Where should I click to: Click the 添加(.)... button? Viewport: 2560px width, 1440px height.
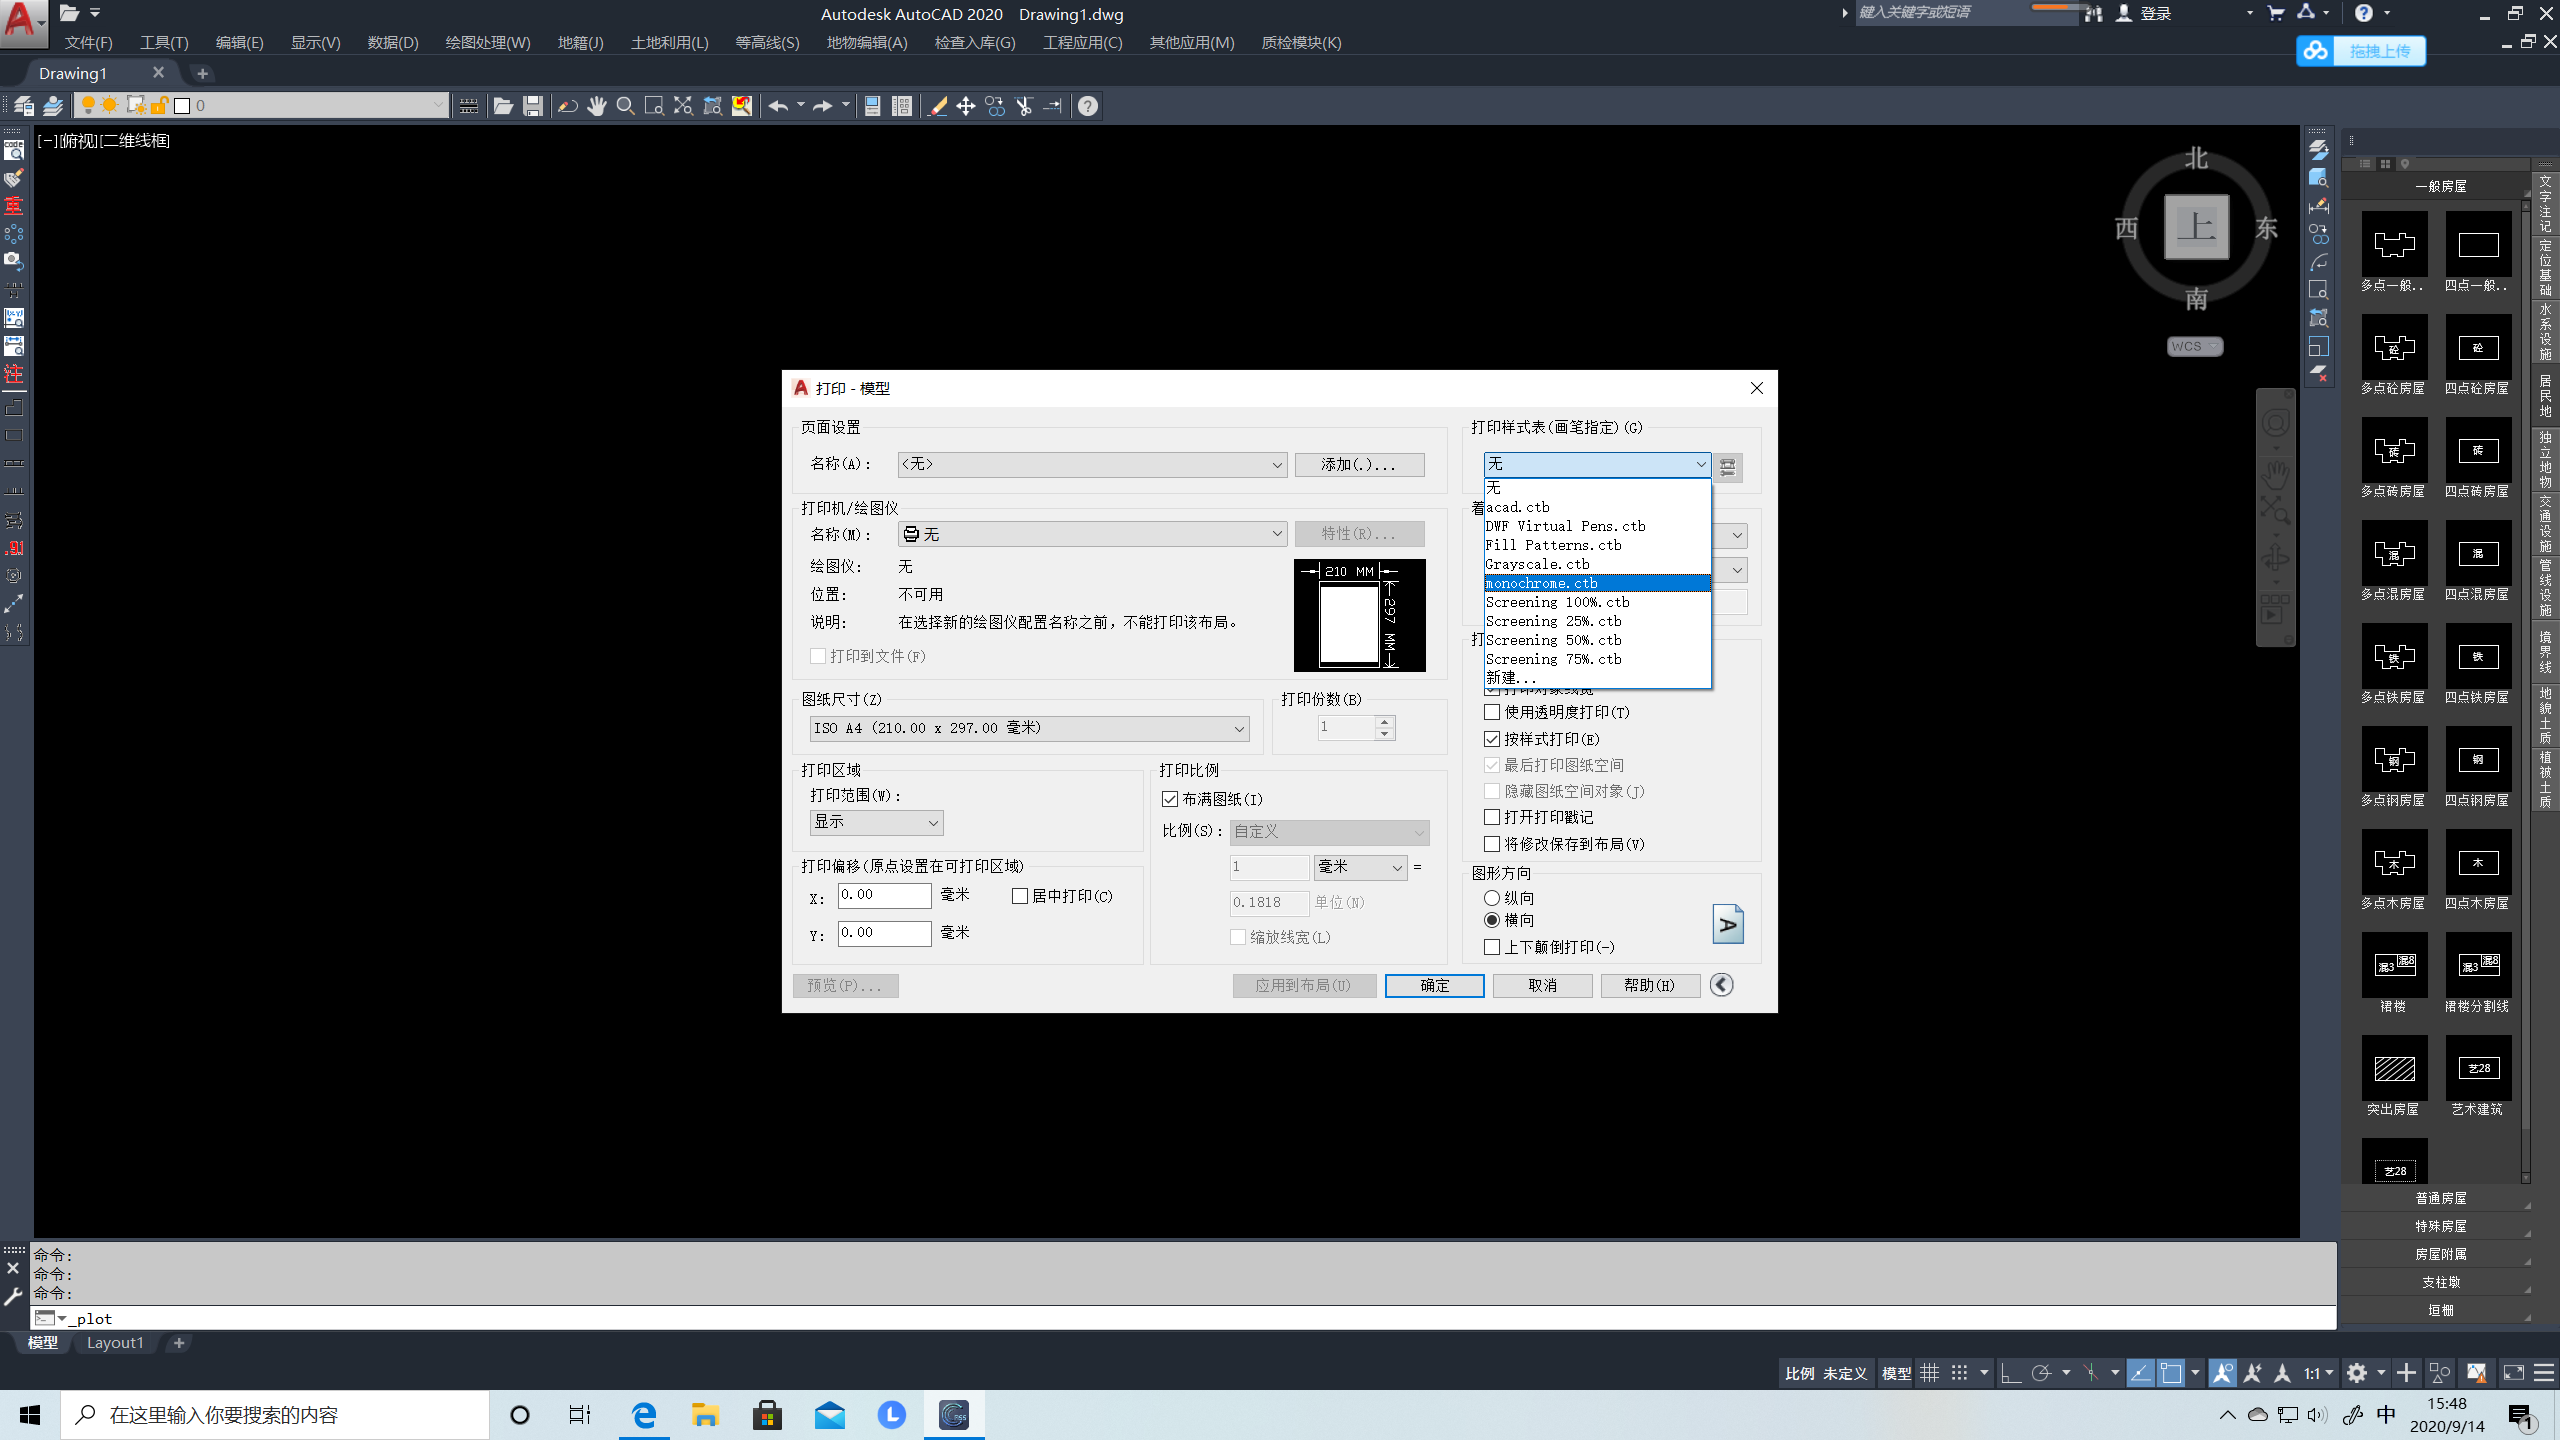(x=1359, y=464)
